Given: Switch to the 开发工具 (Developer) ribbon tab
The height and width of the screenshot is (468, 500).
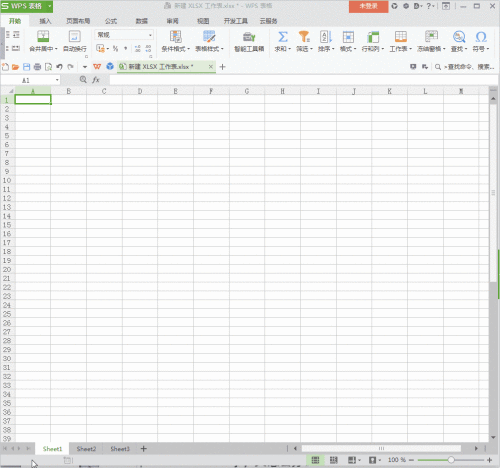Looking at the screenshot, I should [x=236, y=21].
